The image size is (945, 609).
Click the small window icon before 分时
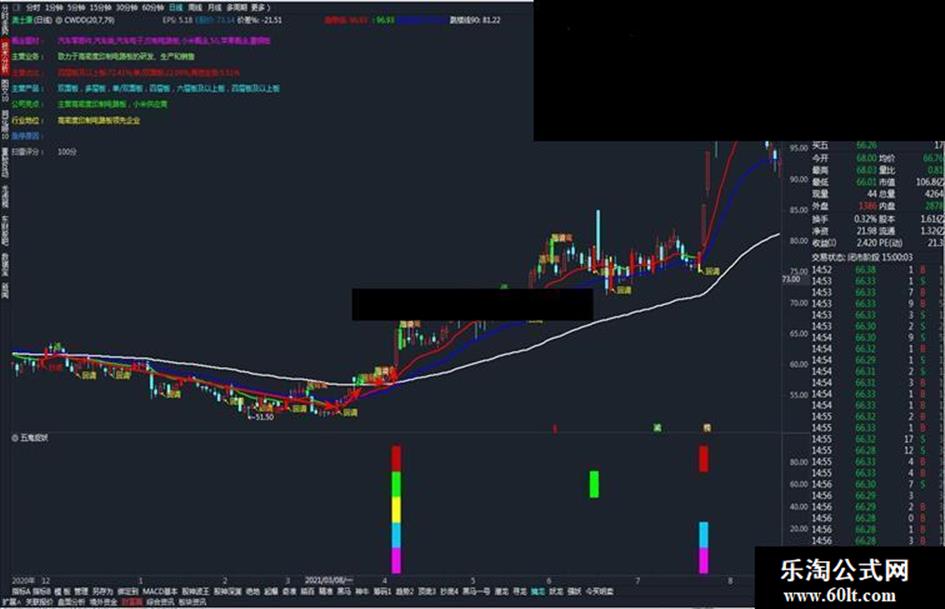pos(16,8)
